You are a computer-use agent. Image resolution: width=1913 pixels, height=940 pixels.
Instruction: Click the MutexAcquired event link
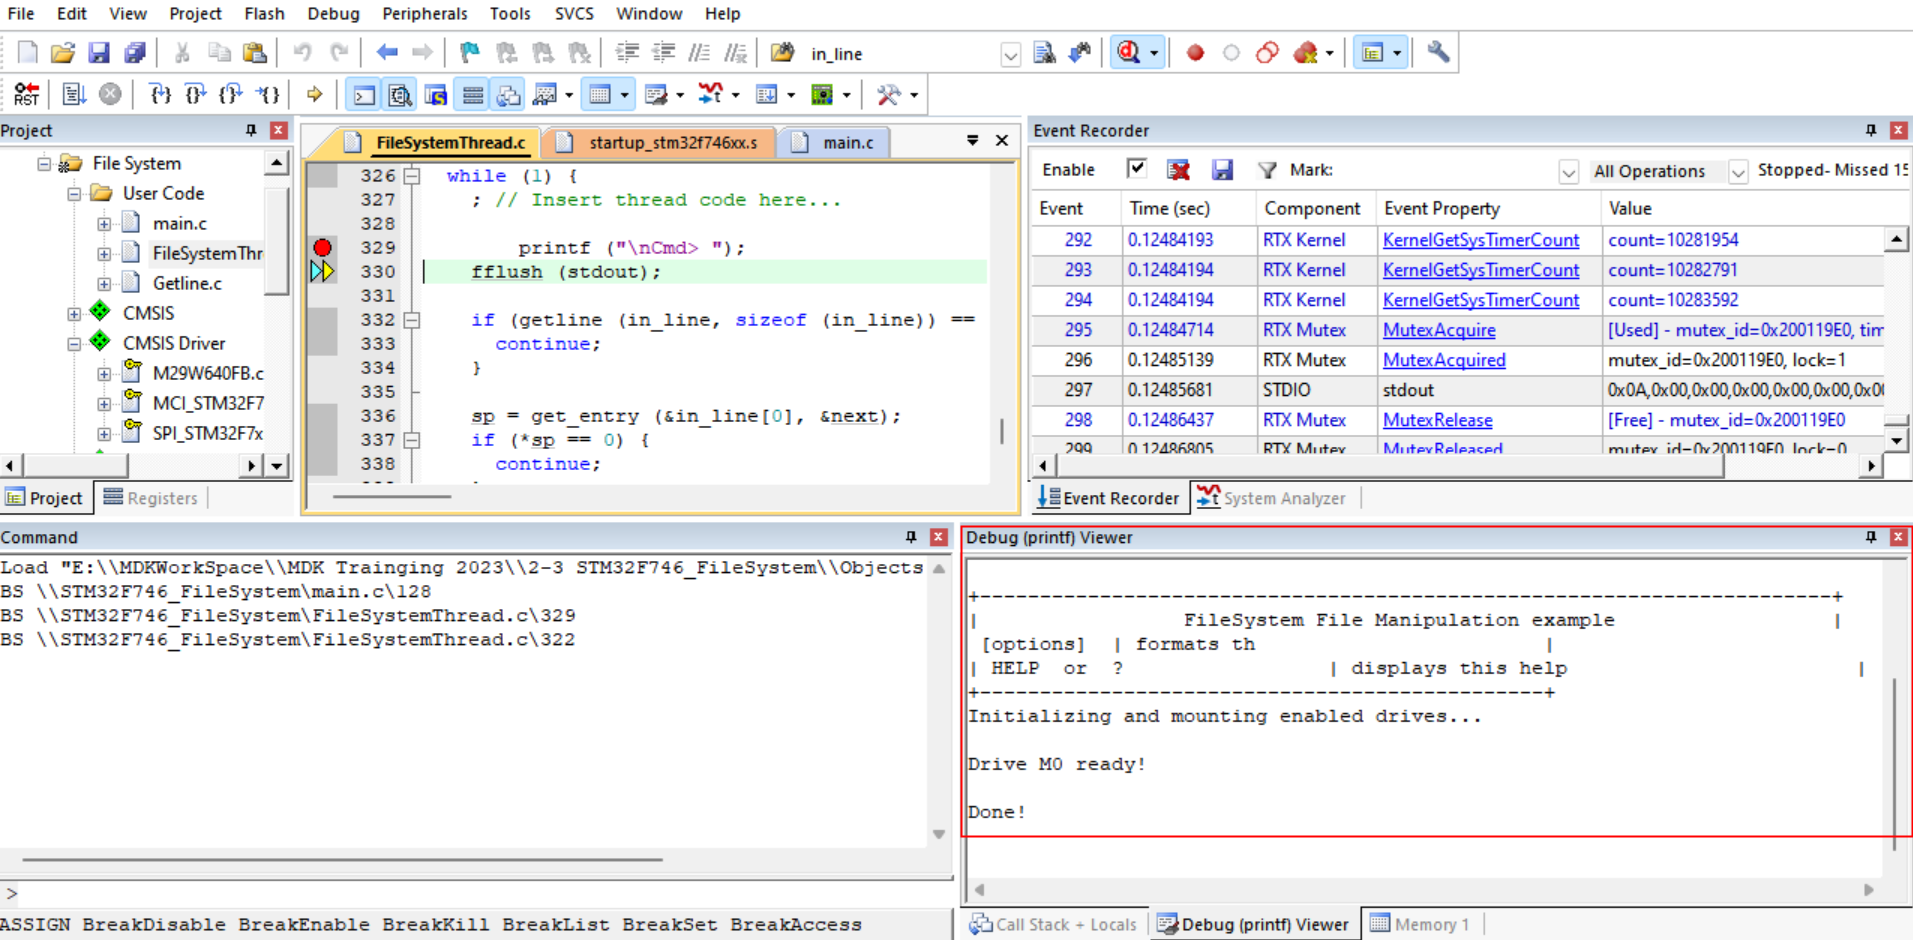point(1443,360)
